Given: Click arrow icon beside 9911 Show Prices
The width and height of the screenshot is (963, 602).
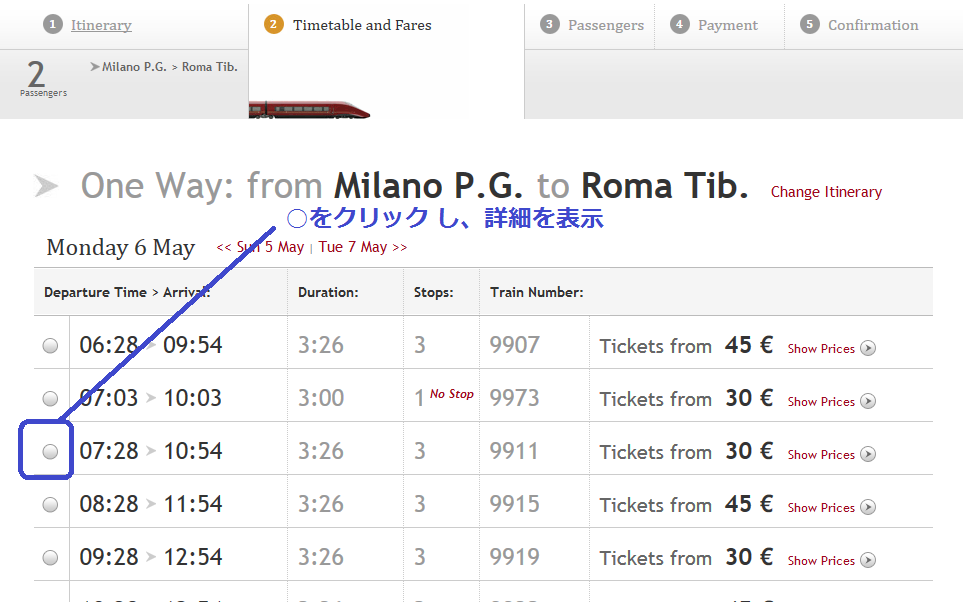Looking at the screenshot, I should (x=868, y=455).
